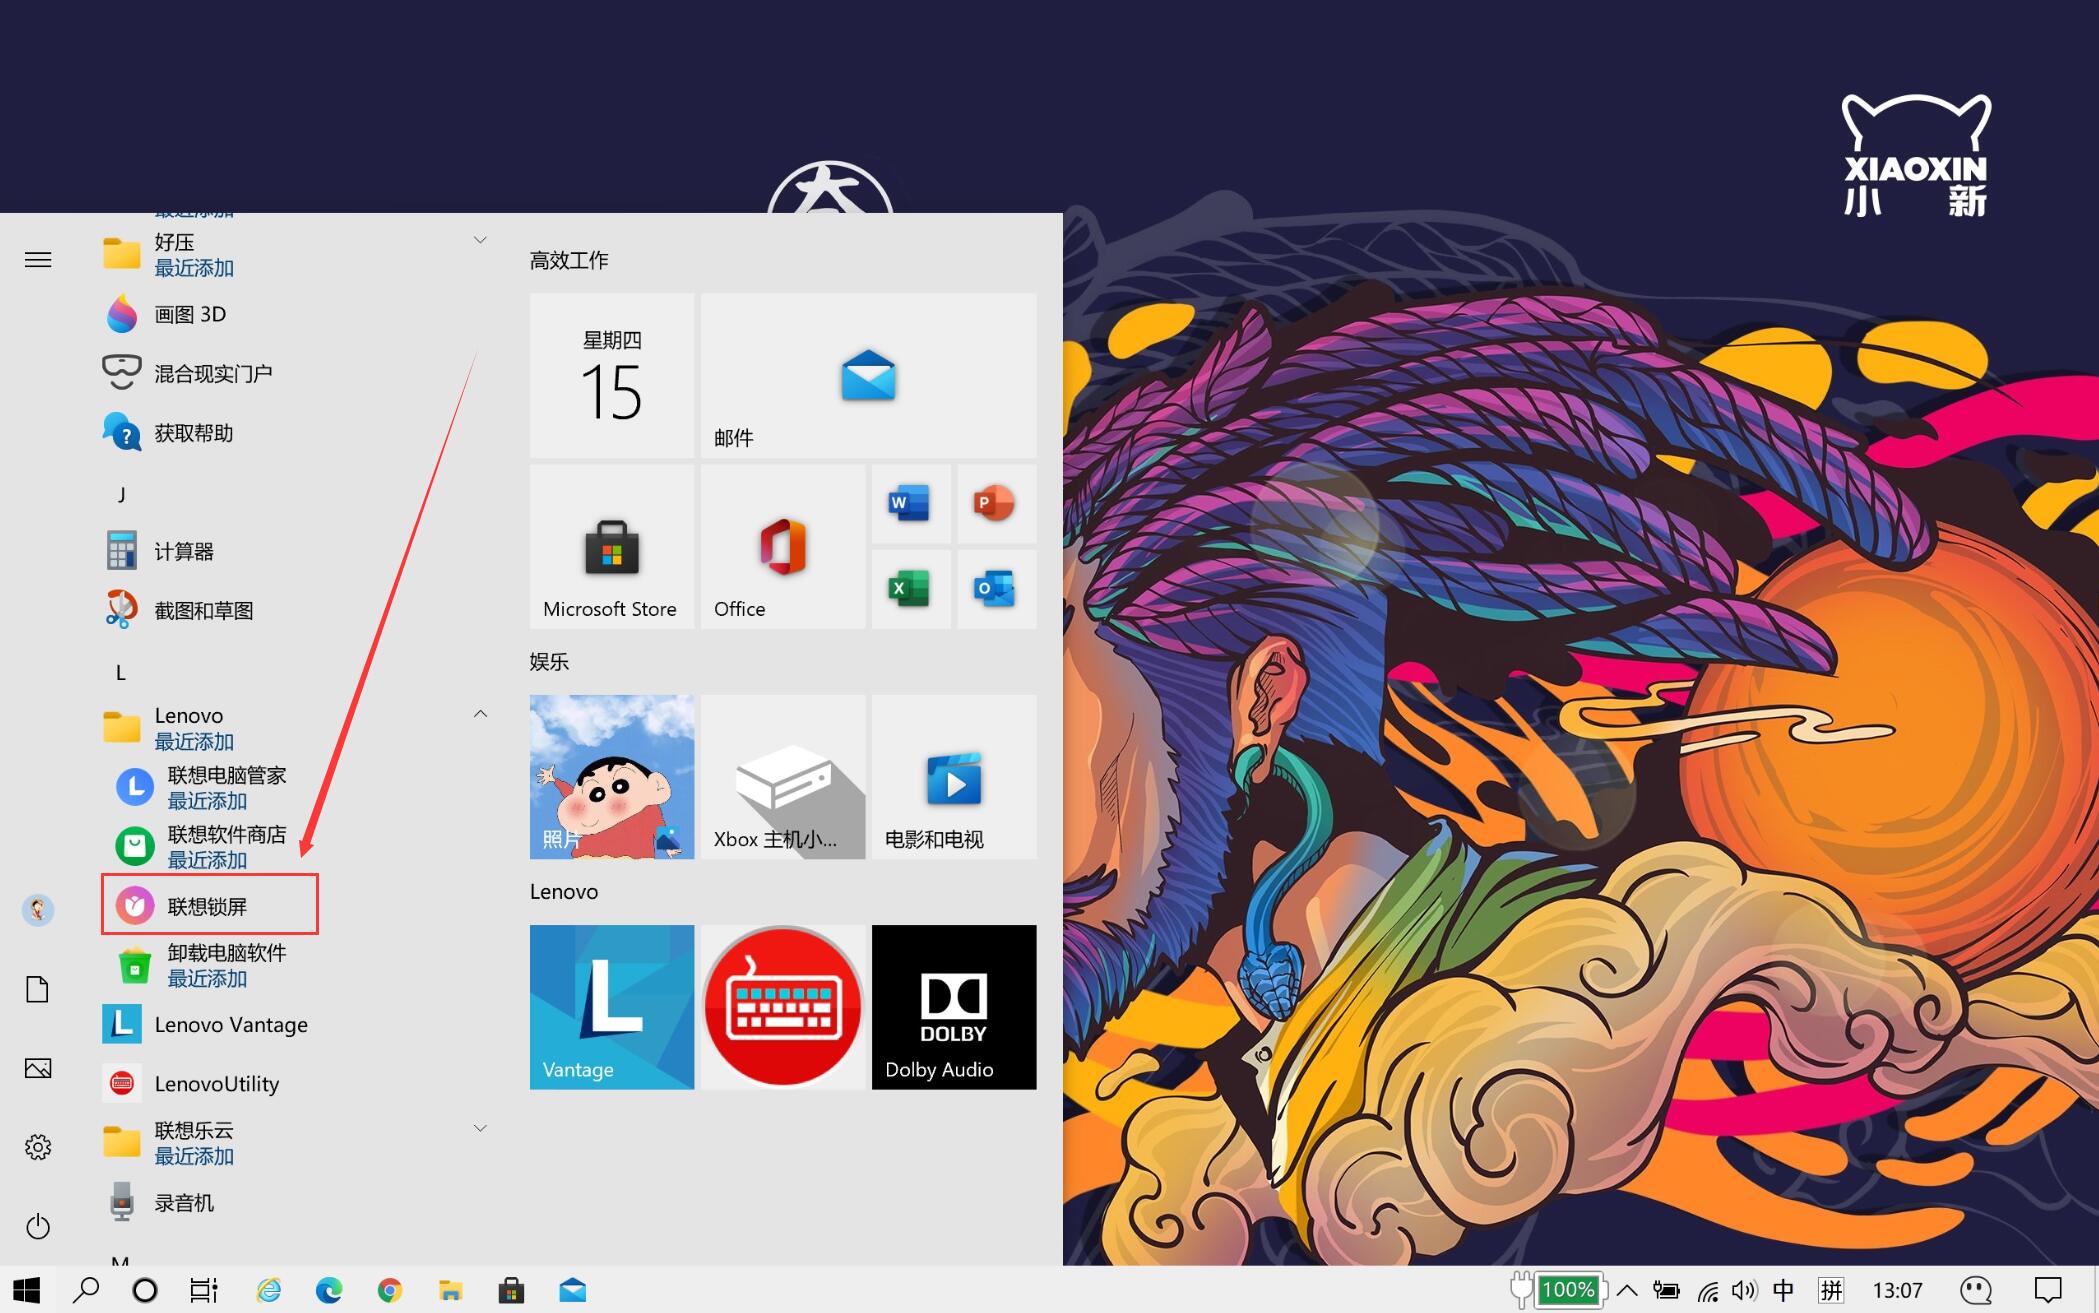Expand the 联想乐云 folder
The image size is (2099, 1313).
point(480,1129)
